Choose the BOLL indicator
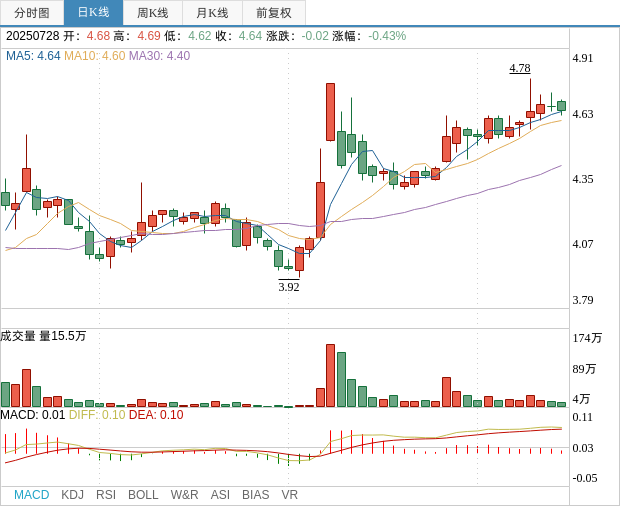Image resolution: width=620 pixels, height=506 pixels. point(143,495)
